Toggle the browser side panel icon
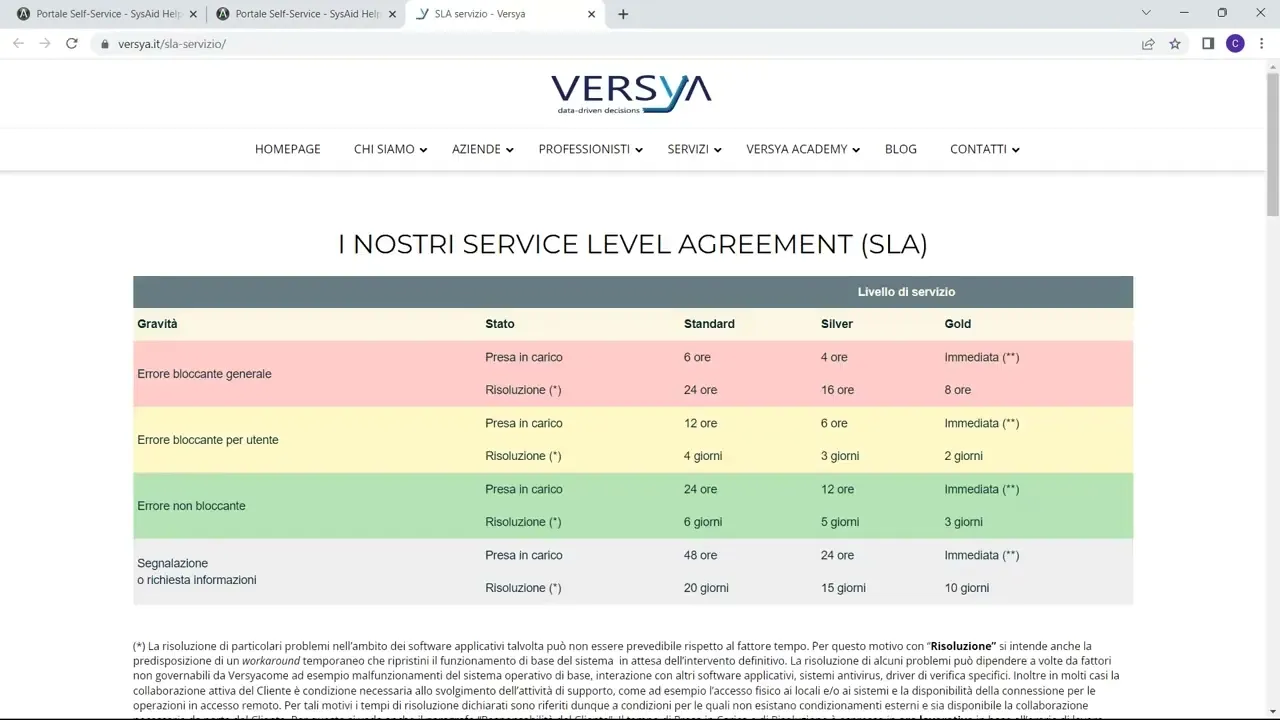Image resolution: width=1280 pixels, height=720 pixels. (x=1208, y=44)
